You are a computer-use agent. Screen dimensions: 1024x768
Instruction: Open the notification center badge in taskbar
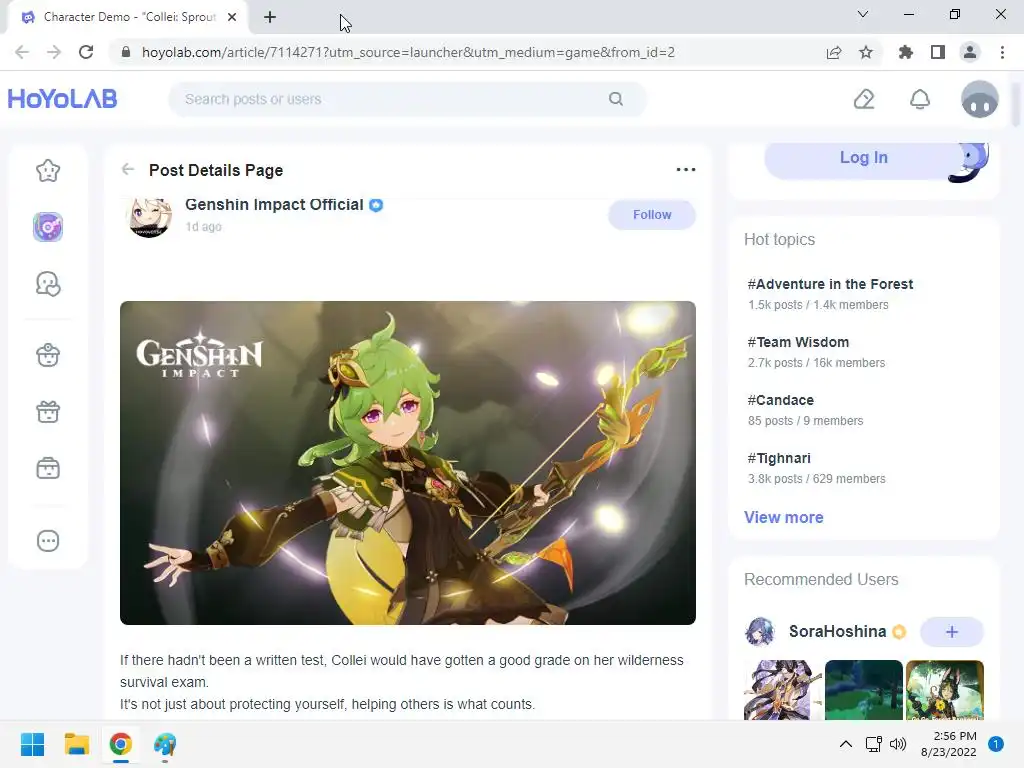click(996, 744)
